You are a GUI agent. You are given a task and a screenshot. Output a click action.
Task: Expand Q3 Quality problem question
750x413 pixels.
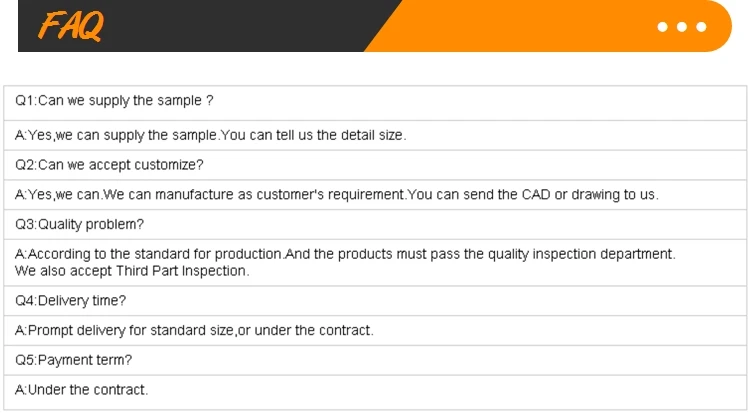tap(79, 224)
